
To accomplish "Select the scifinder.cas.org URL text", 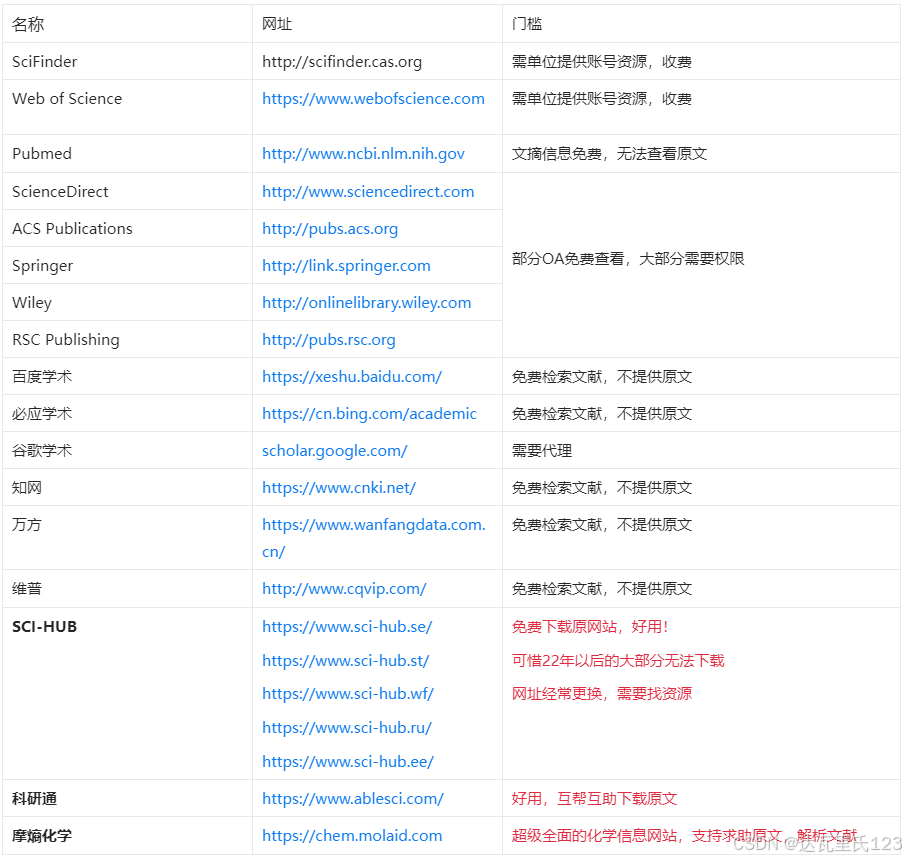I will [342, 62].
